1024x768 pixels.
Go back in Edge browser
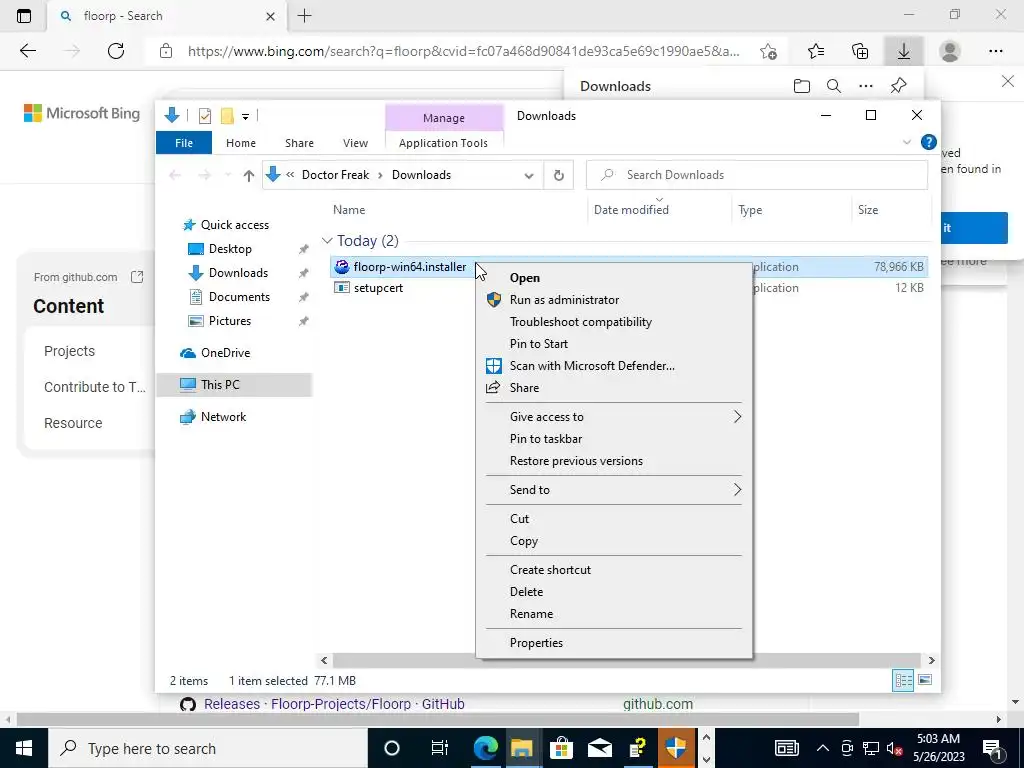coord(27,51)
